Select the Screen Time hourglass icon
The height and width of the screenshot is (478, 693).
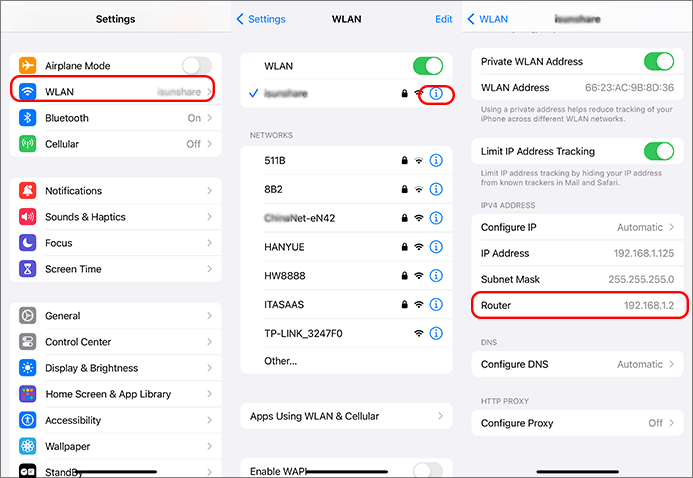(27, 269)
